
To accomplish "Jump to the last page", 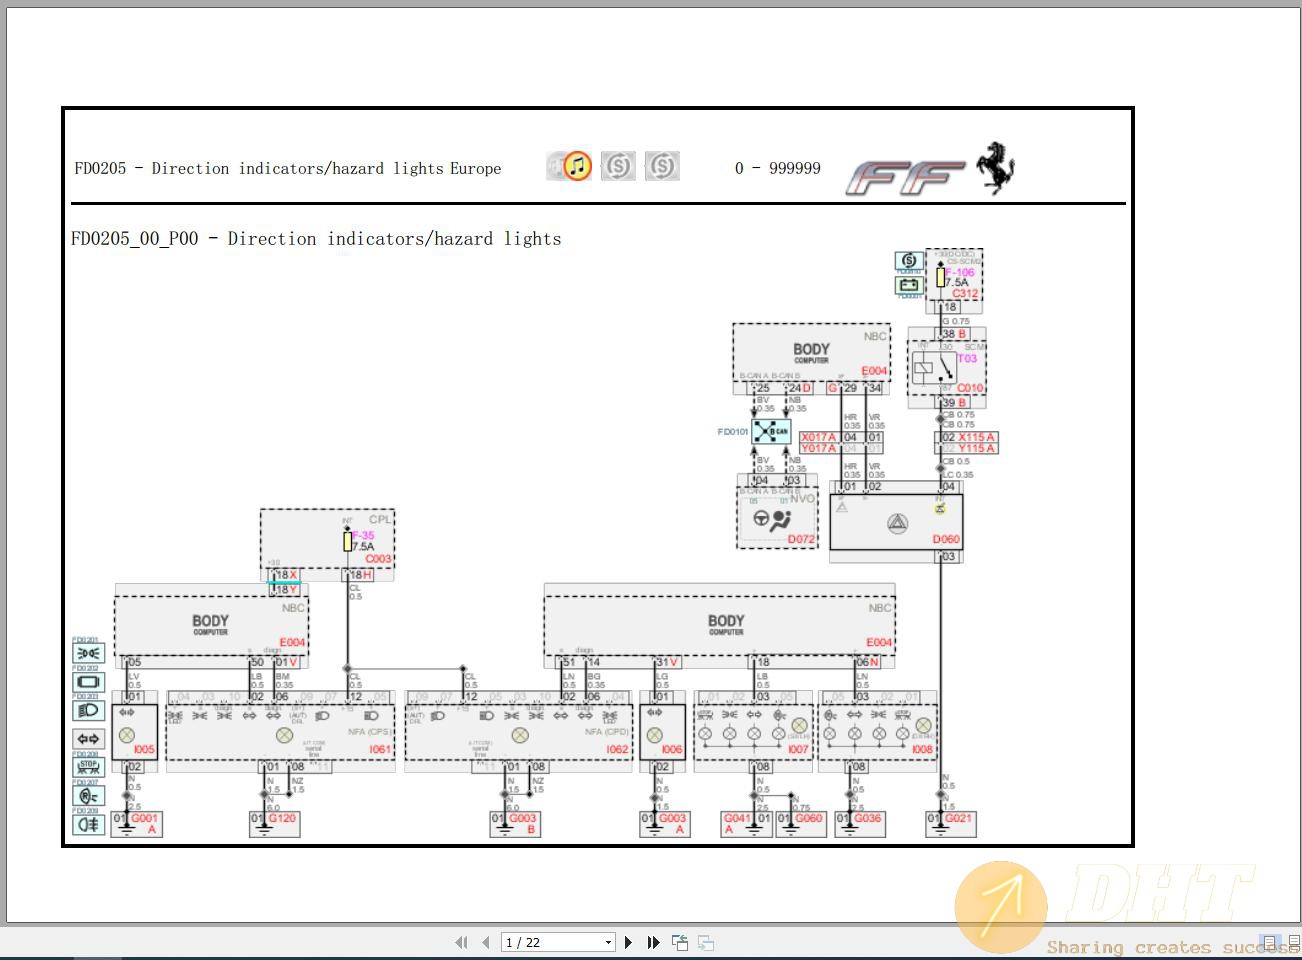I will (653, 942).
